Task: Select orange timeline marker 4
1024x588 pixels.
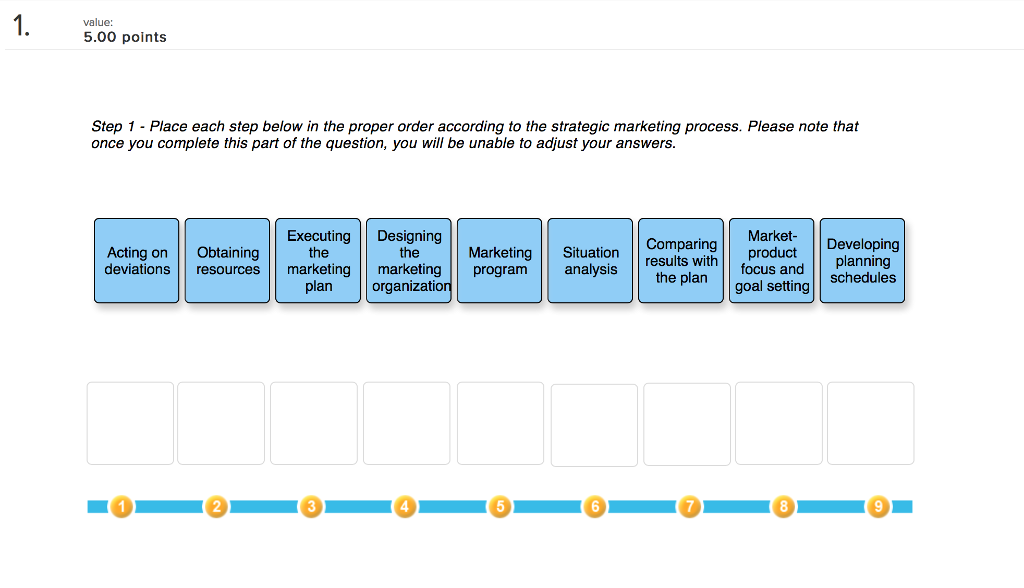Action: coord(405,506)
